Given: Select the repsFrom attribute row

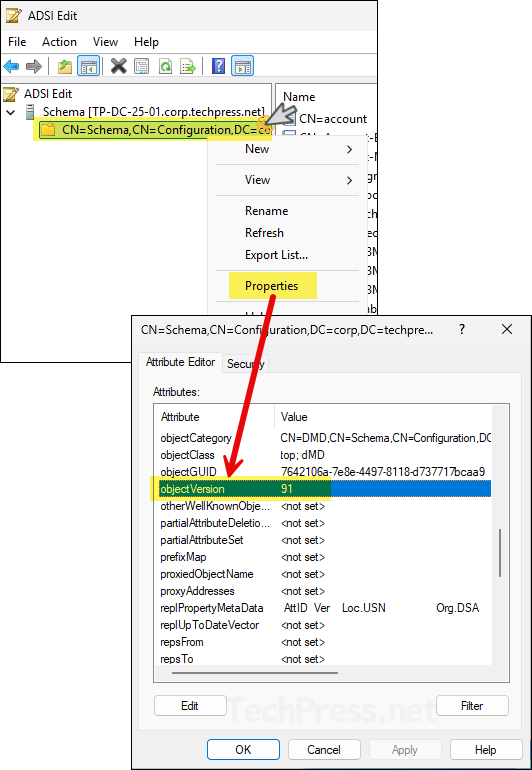Looking at the screenshot, I should pyautogui.click(x=324, y=642).
